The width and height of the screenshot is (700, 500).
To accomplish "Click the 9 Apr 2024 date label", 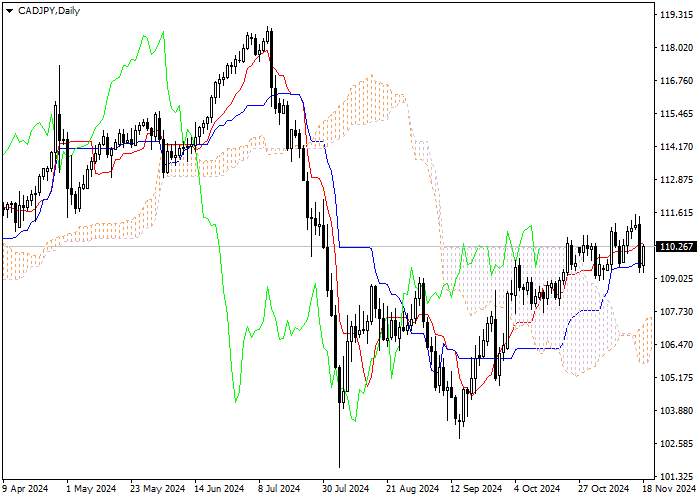I will (27, 488).
